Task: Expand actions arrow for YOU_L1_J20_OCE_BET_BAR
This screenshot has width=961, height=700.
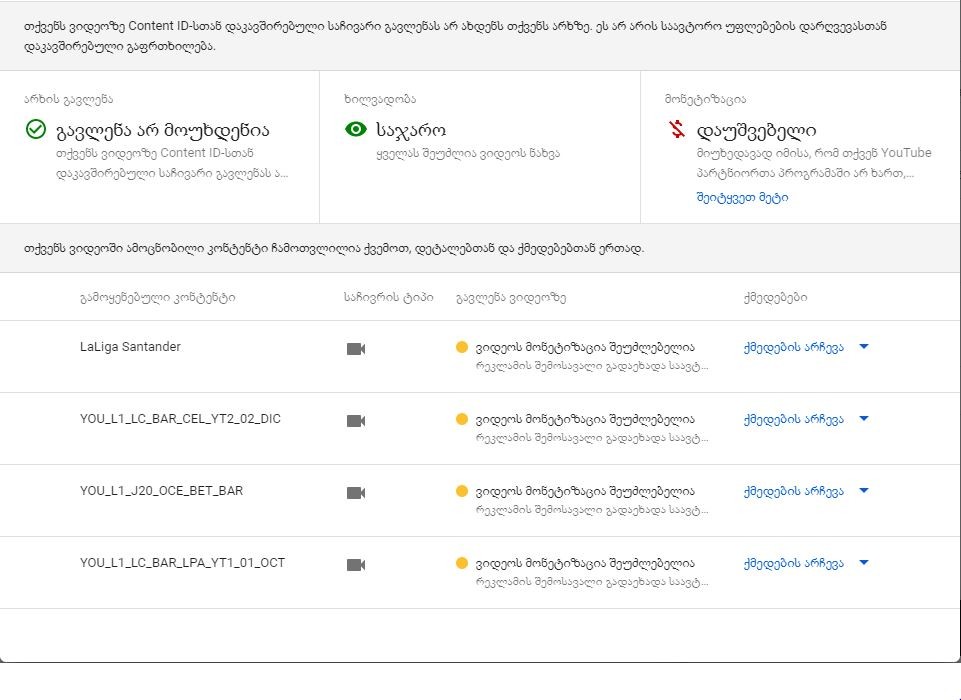Action: [864, 491]
